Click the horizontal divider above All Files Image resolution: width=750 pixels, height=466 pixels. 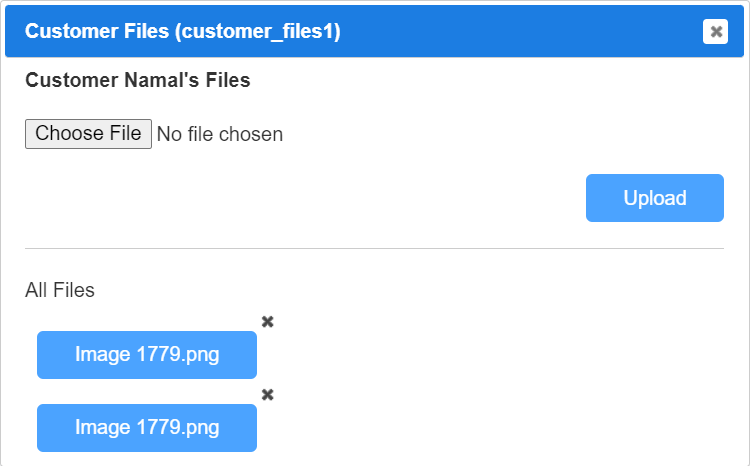coord(374,248)
